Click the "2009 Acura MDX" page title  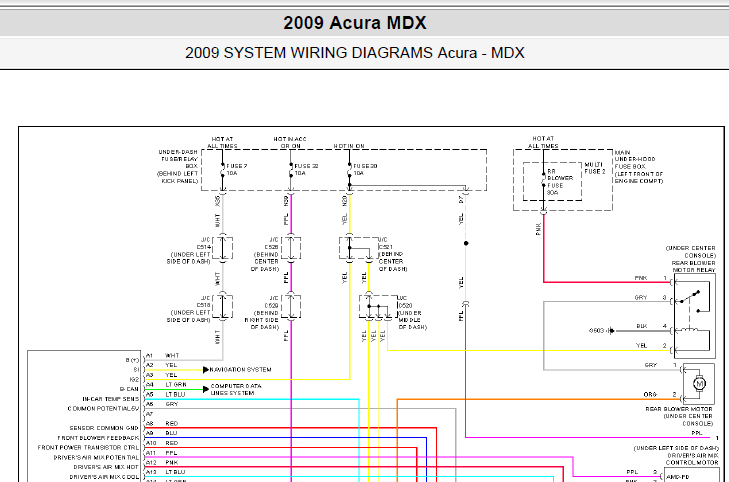pos(355,23)
